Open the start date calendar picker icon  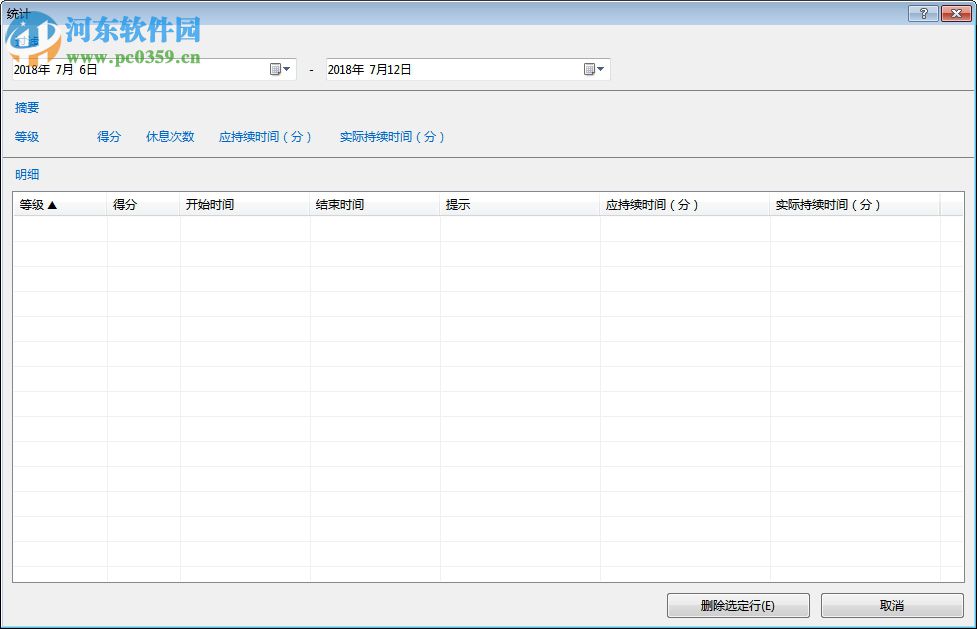[277, 69]
